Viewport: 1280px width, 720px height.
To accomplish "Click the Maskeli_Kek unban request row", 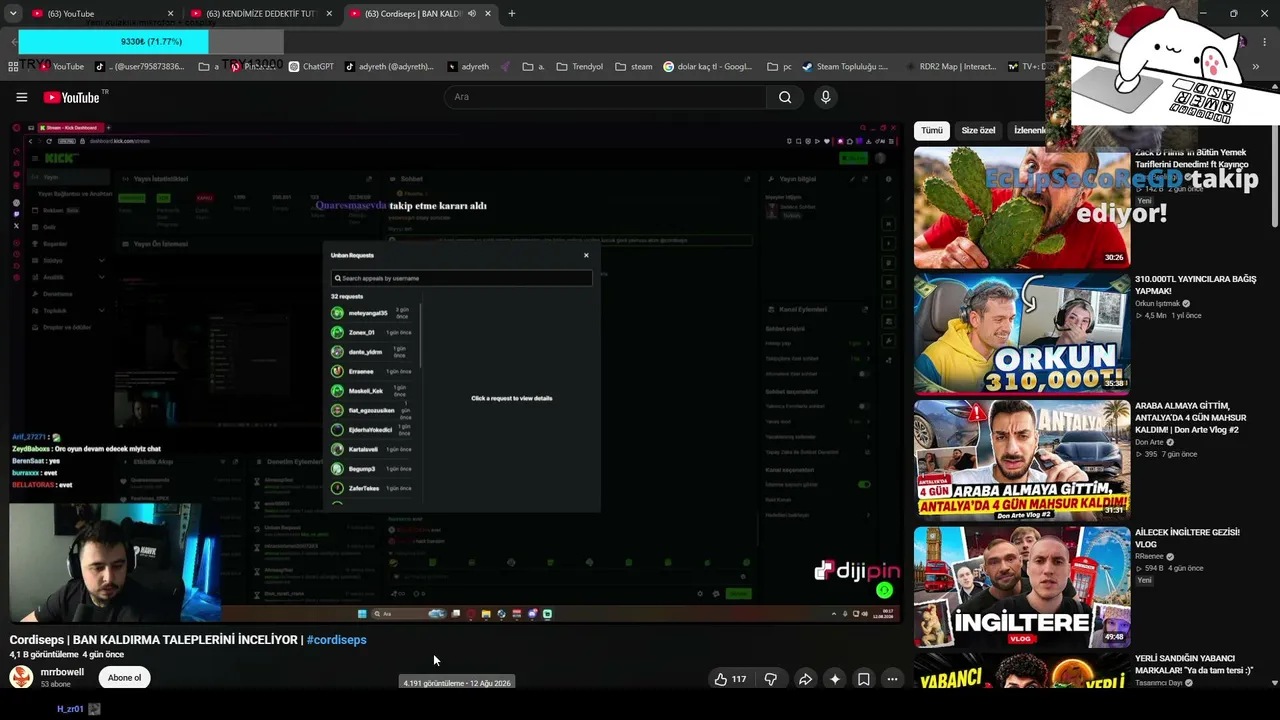I will point(373,391).
